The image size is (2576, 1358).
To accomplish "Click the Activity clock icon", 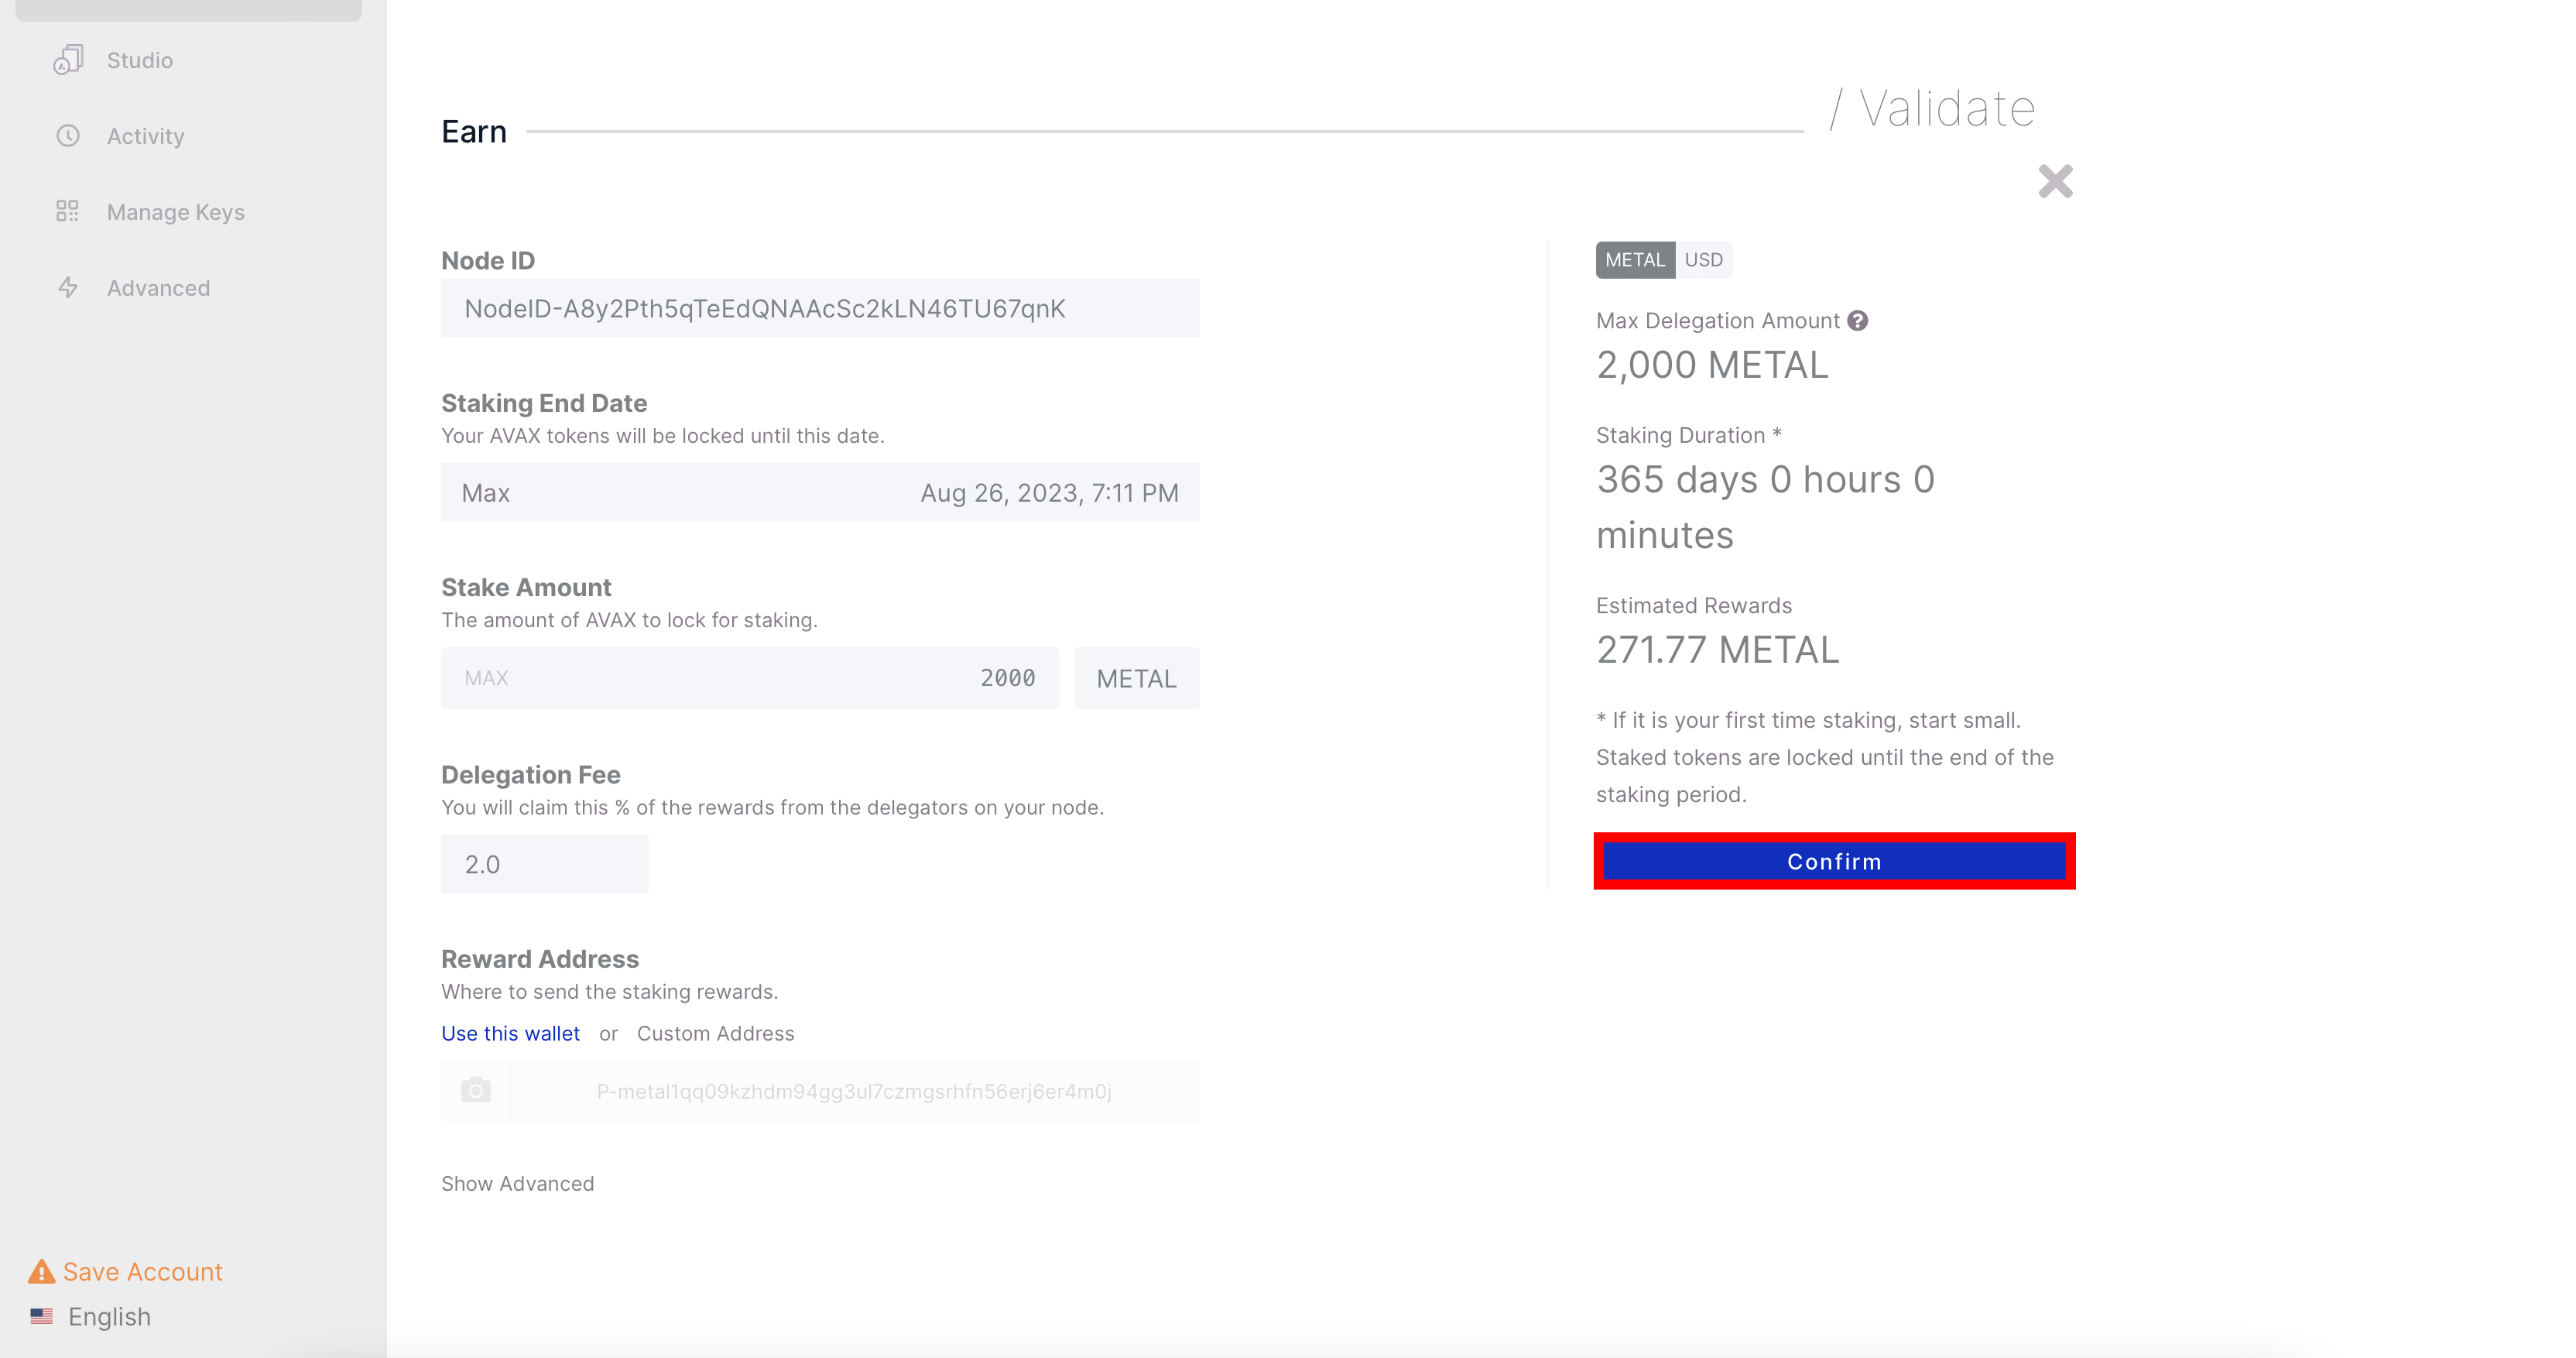I will pos(68,136).
